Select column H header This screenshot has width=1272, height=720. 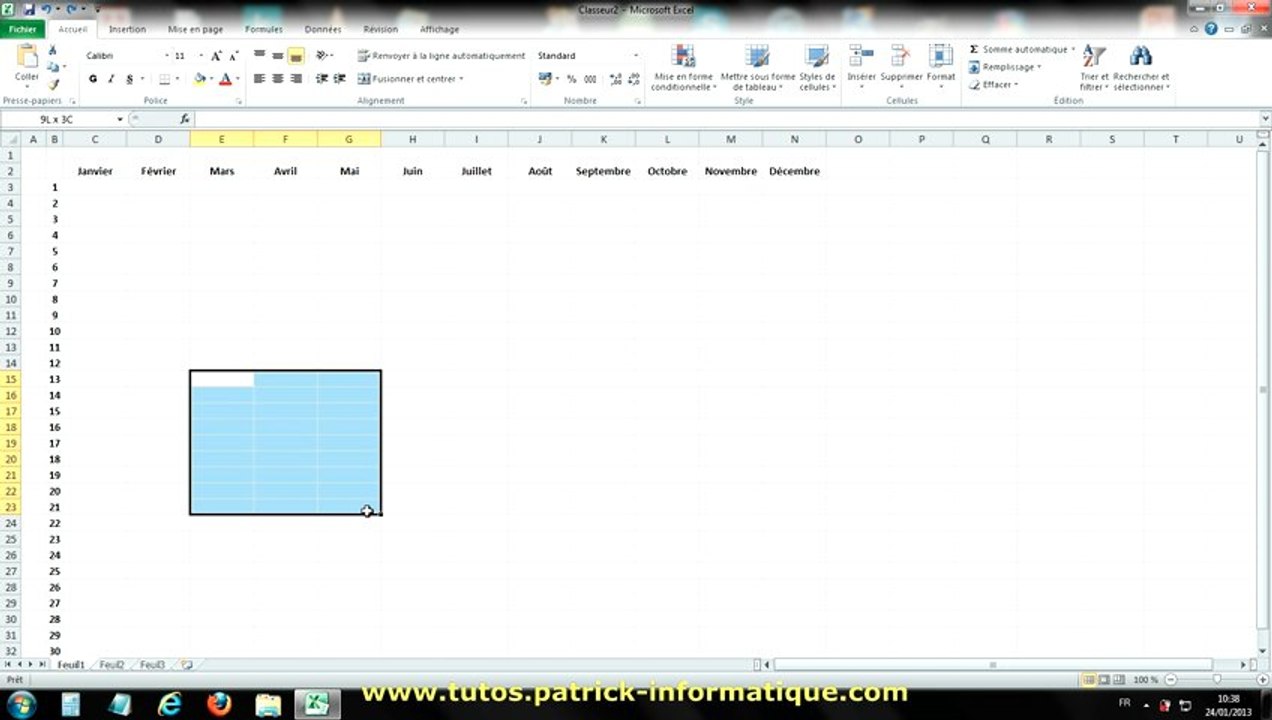click(412, 139)
